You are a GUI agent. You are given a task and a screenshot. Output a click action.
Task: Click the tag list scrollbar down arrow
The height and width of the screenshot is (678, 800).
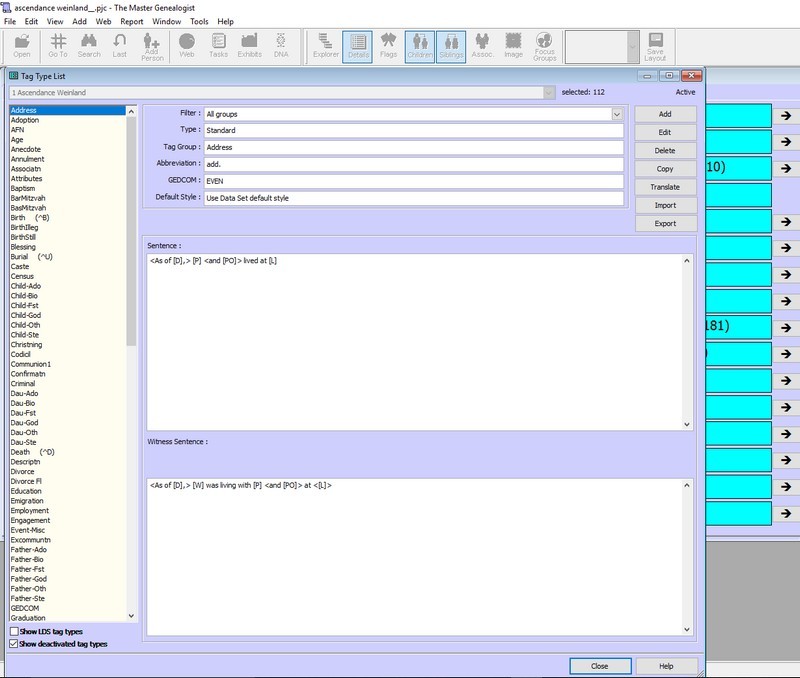tap(131, 616)
